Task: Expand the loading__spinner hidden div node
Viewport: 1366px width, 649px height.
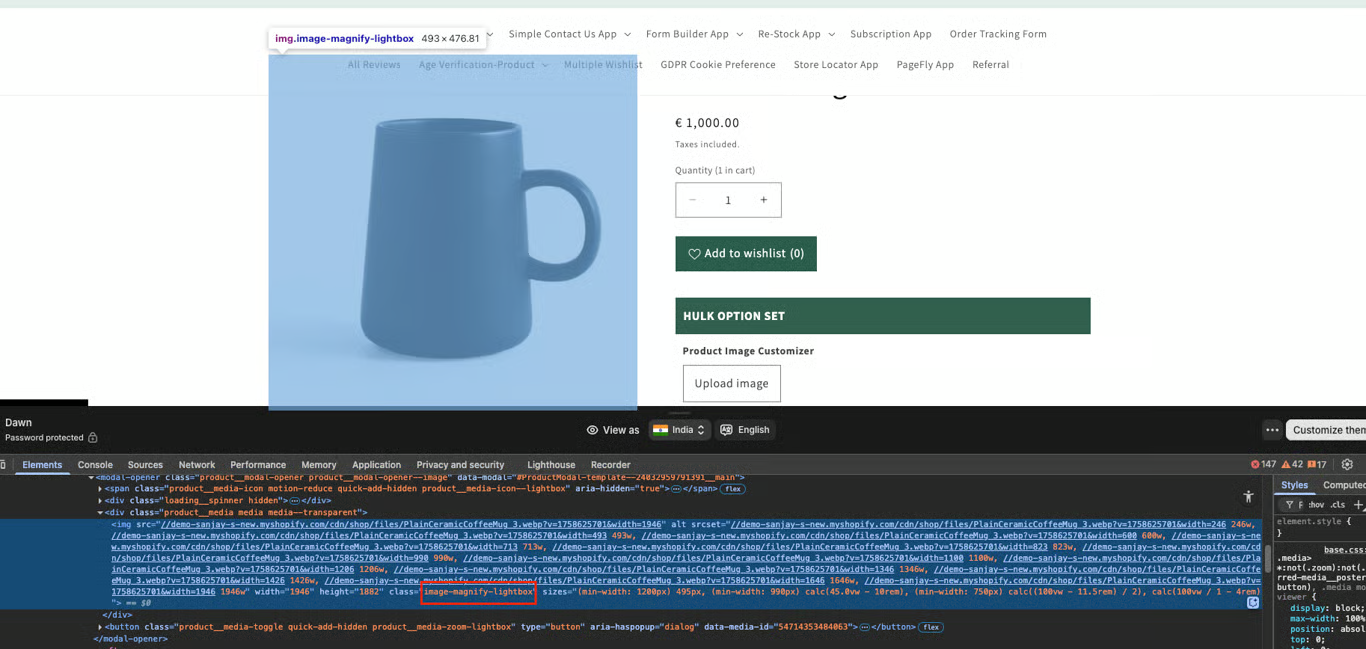Action: pos(100,501)
